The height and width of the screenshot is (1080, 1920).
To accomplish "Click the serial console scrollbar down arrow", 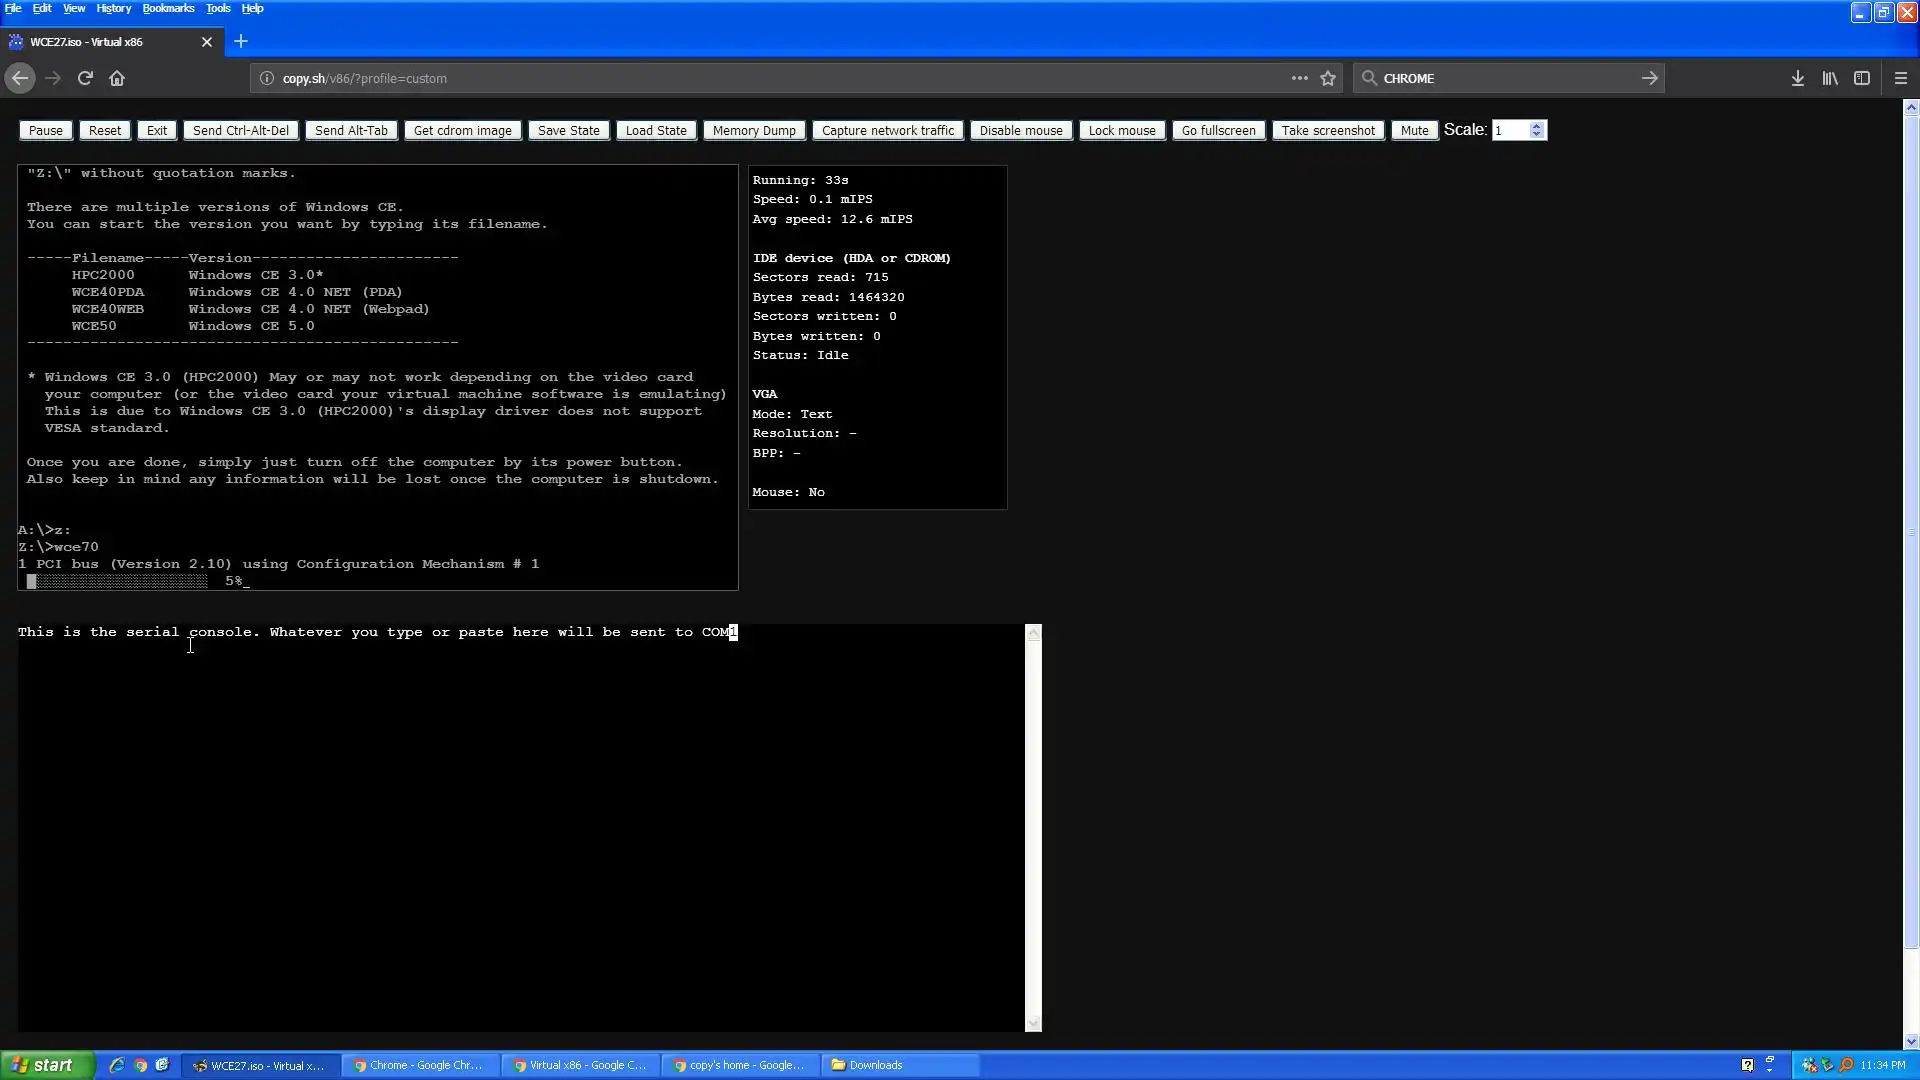I will pyautogui.click(x=1033, y=1024).
